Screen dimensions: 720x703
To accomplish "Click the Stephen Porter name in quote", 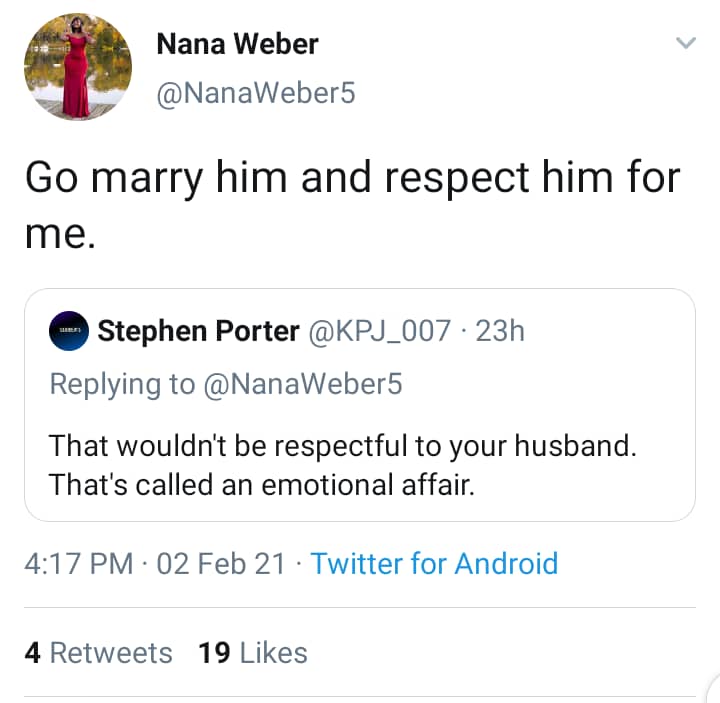I will (x=198, y=332).
